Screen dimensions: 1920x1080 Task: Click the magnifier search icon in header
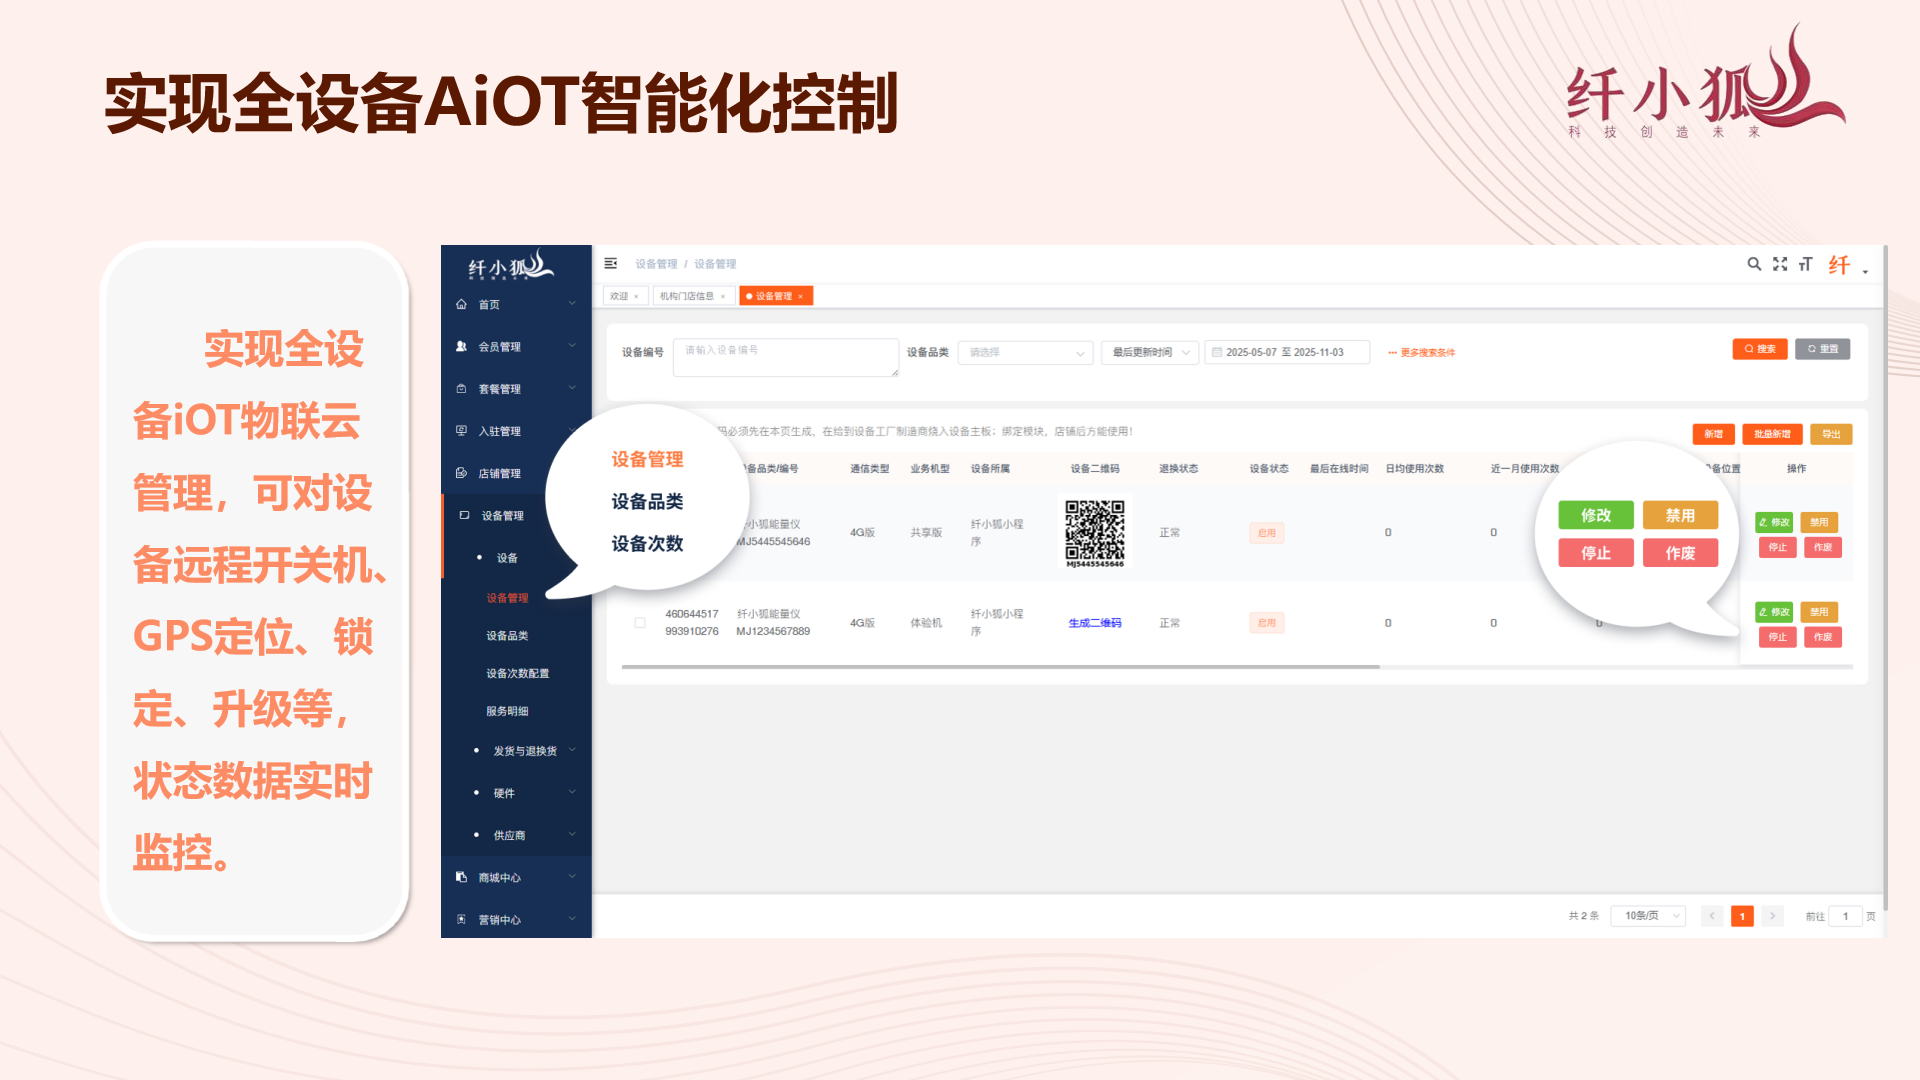[x=1754, y=264]
